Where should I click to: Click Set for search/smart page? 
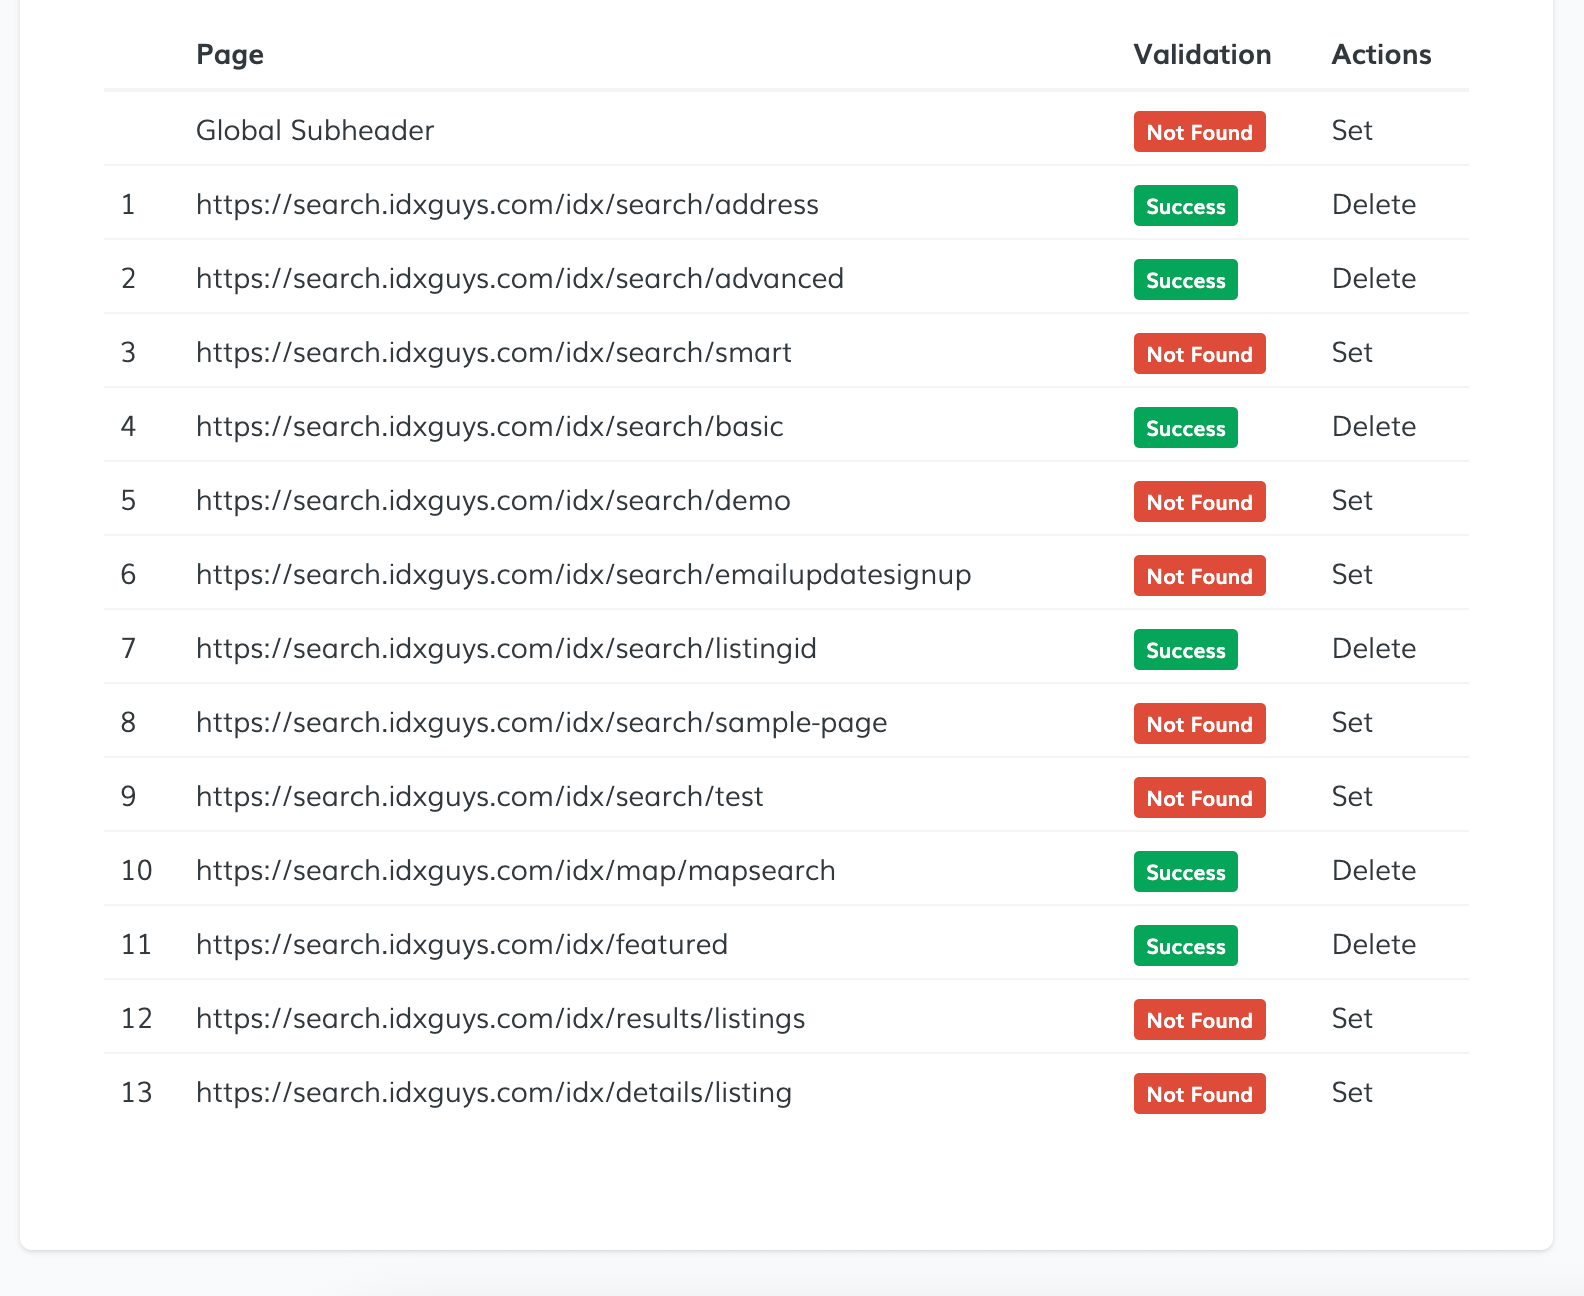click(x=1351, y=353)
